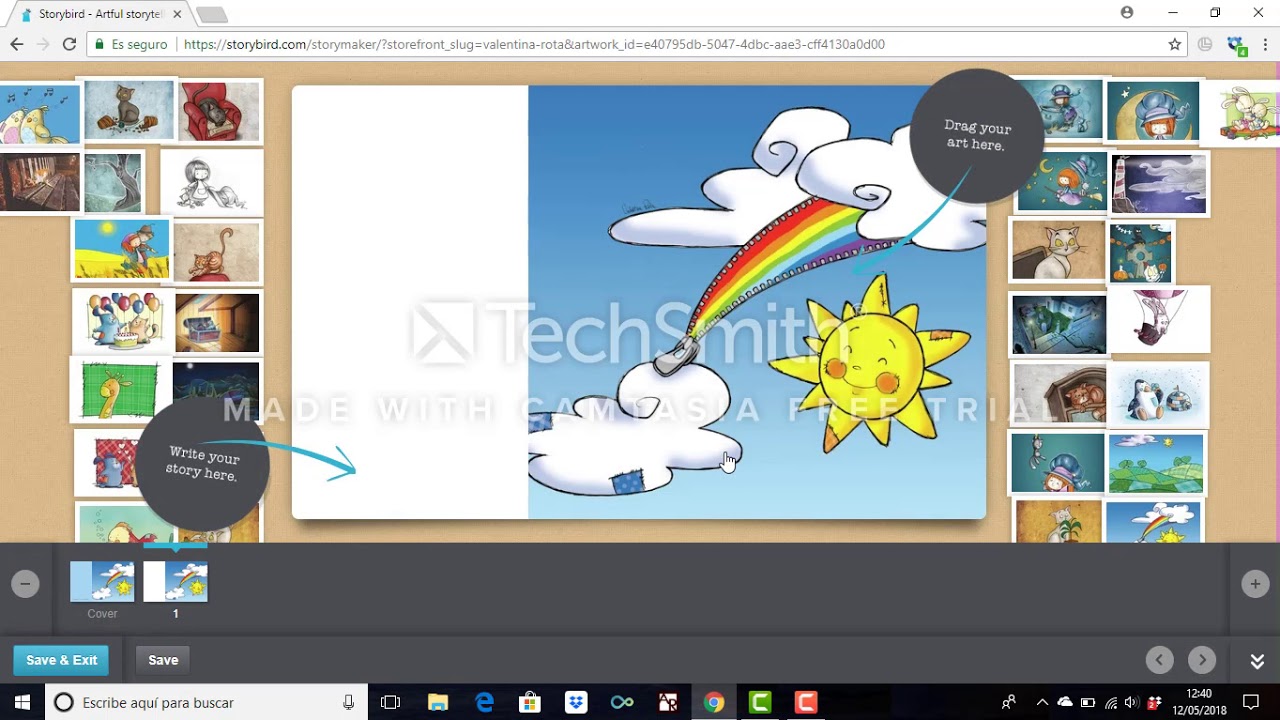Pick the fireplace artwork thumbnail
Viewport: 1280px width, 720px height.
tap(40, 182)
